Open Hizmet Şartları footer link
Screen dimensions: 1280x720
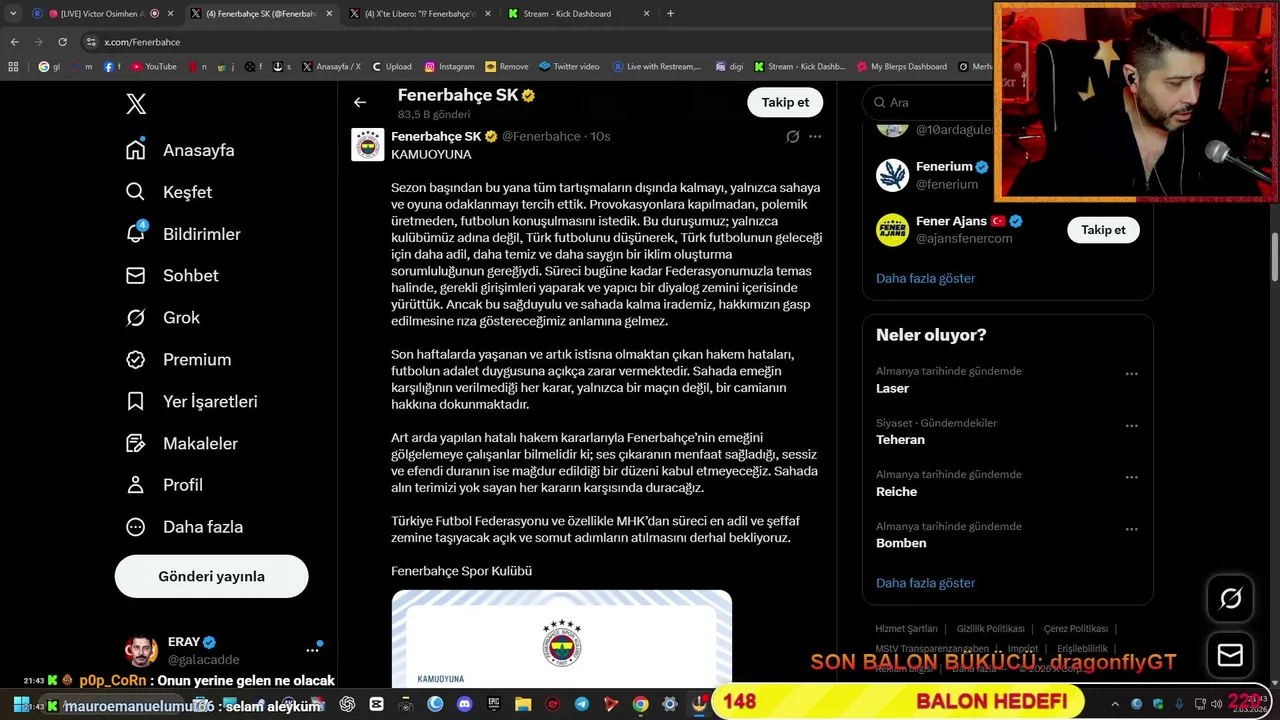[x=906, y=629]
